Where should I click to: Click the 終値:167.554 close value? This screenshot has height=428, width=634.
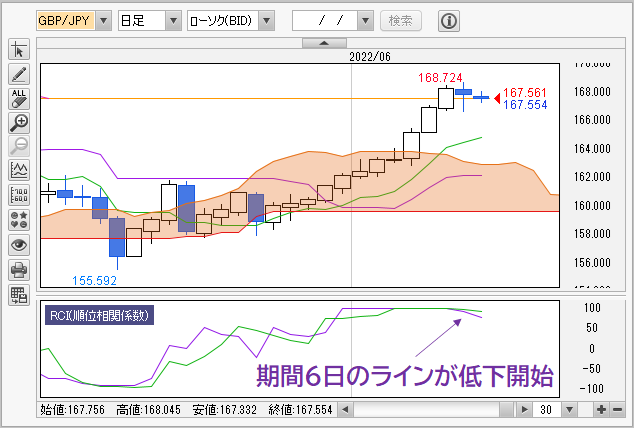(x=300, y=410)
